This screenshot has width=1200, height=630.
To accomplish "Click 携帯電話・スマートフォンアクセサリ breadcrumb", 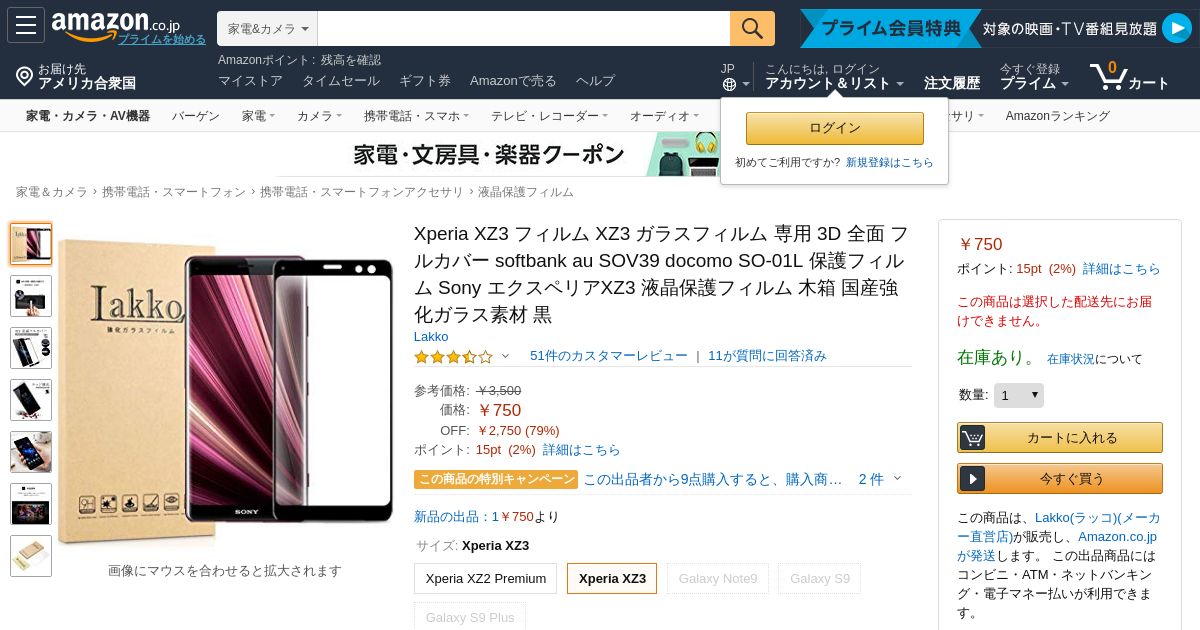I will [362, 192].
